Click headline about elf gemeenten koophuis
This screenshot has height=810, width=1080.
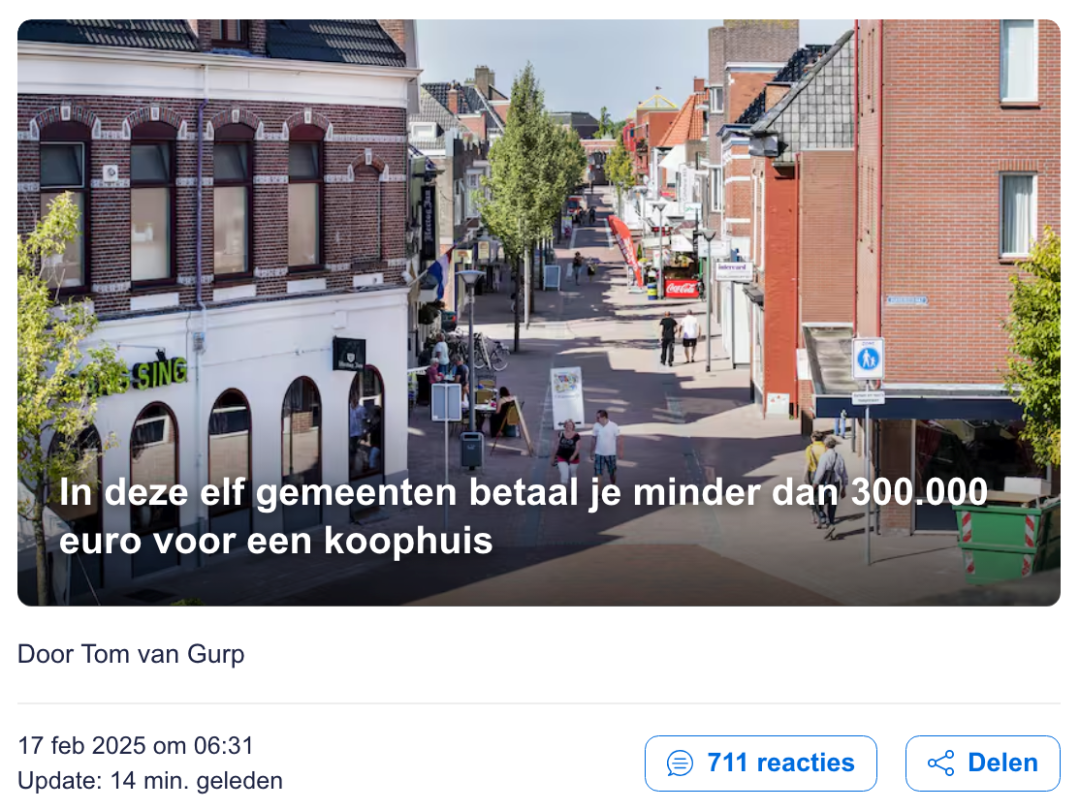(x=523, y=516)
